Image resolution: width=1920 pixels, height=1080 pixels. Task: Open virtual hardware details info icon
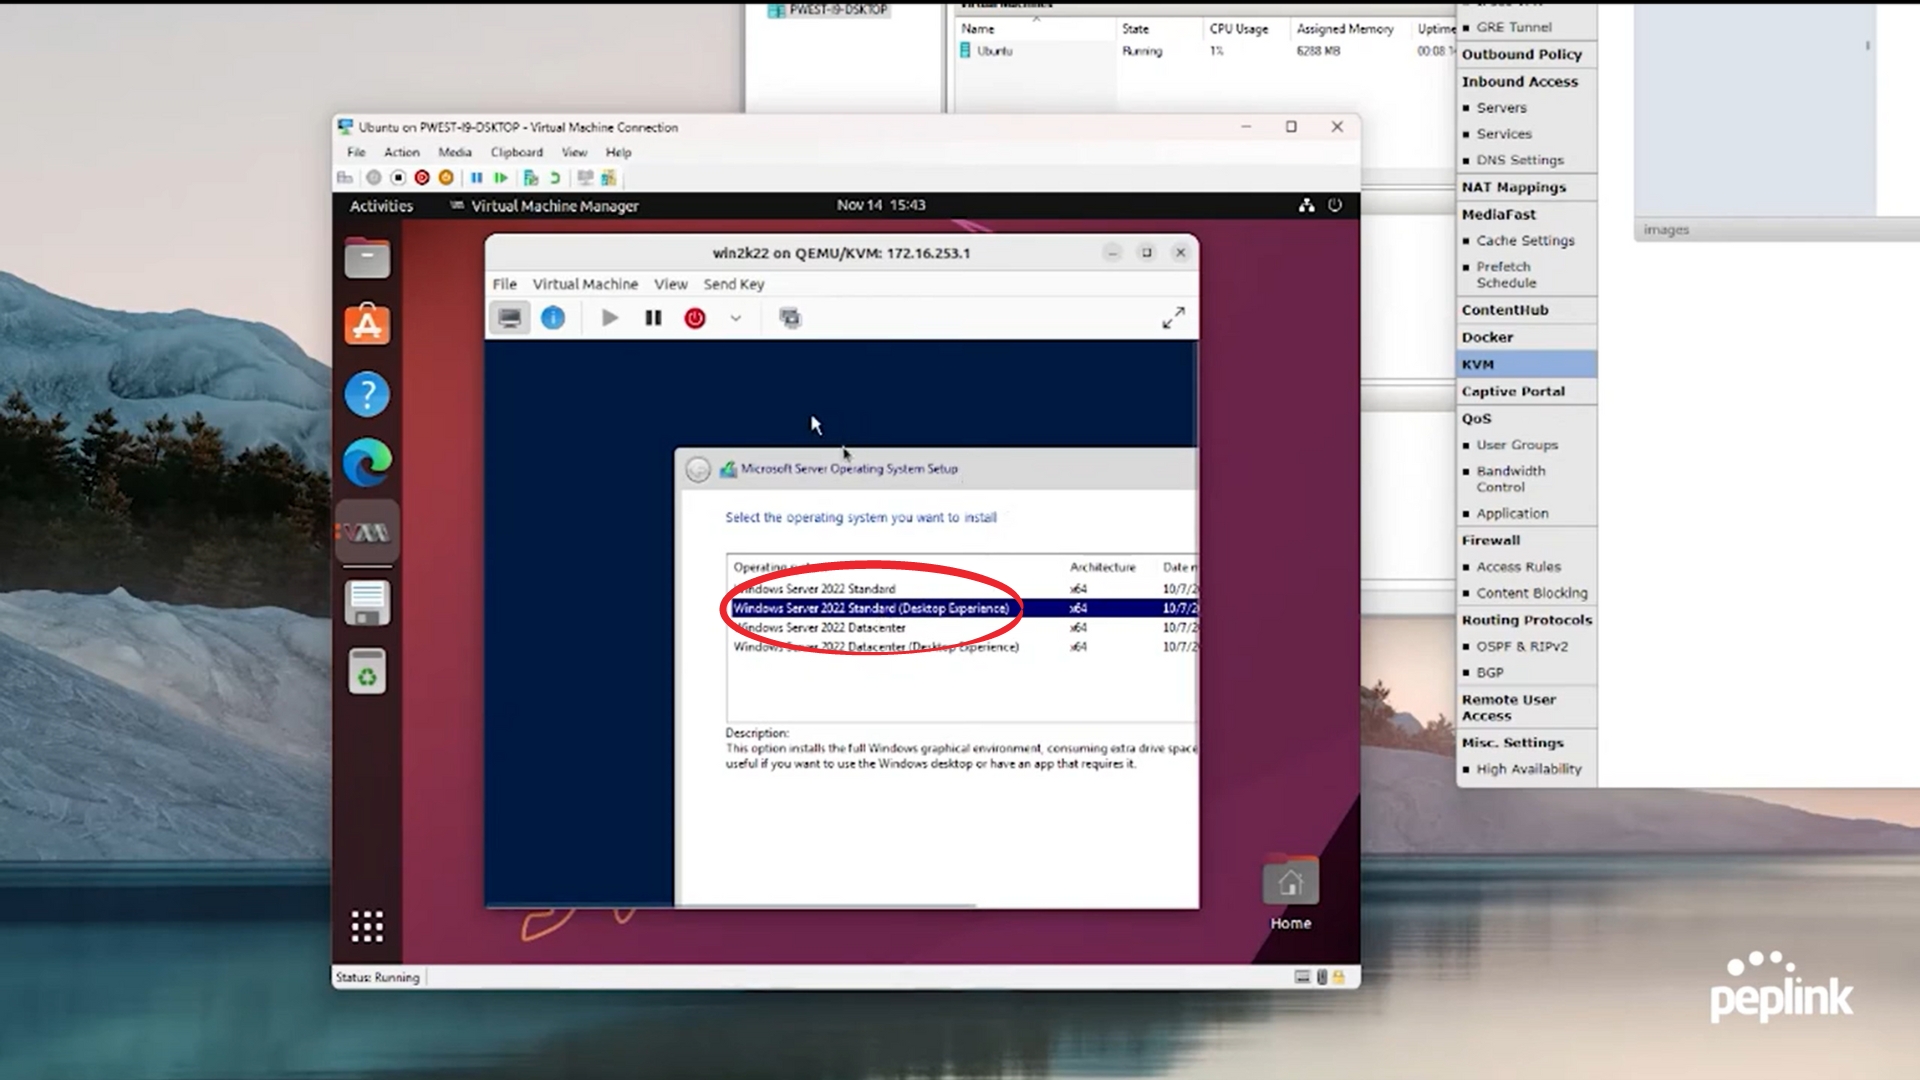[553, 318]
